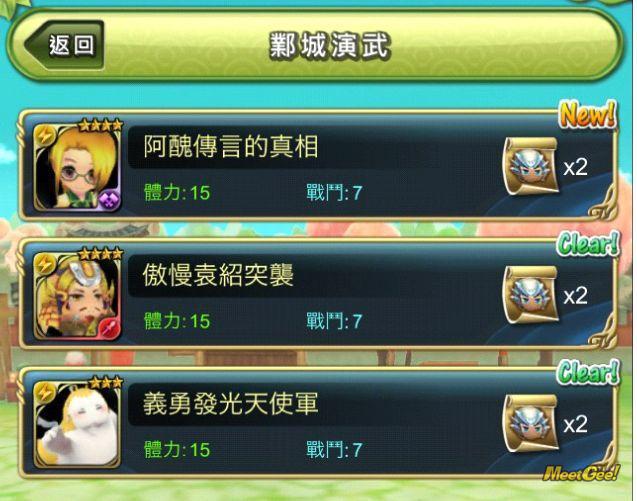
Task: Click 戰鬥:7 on 傲慢袁紹突襲 stage
Action: [x=334, y=321]
